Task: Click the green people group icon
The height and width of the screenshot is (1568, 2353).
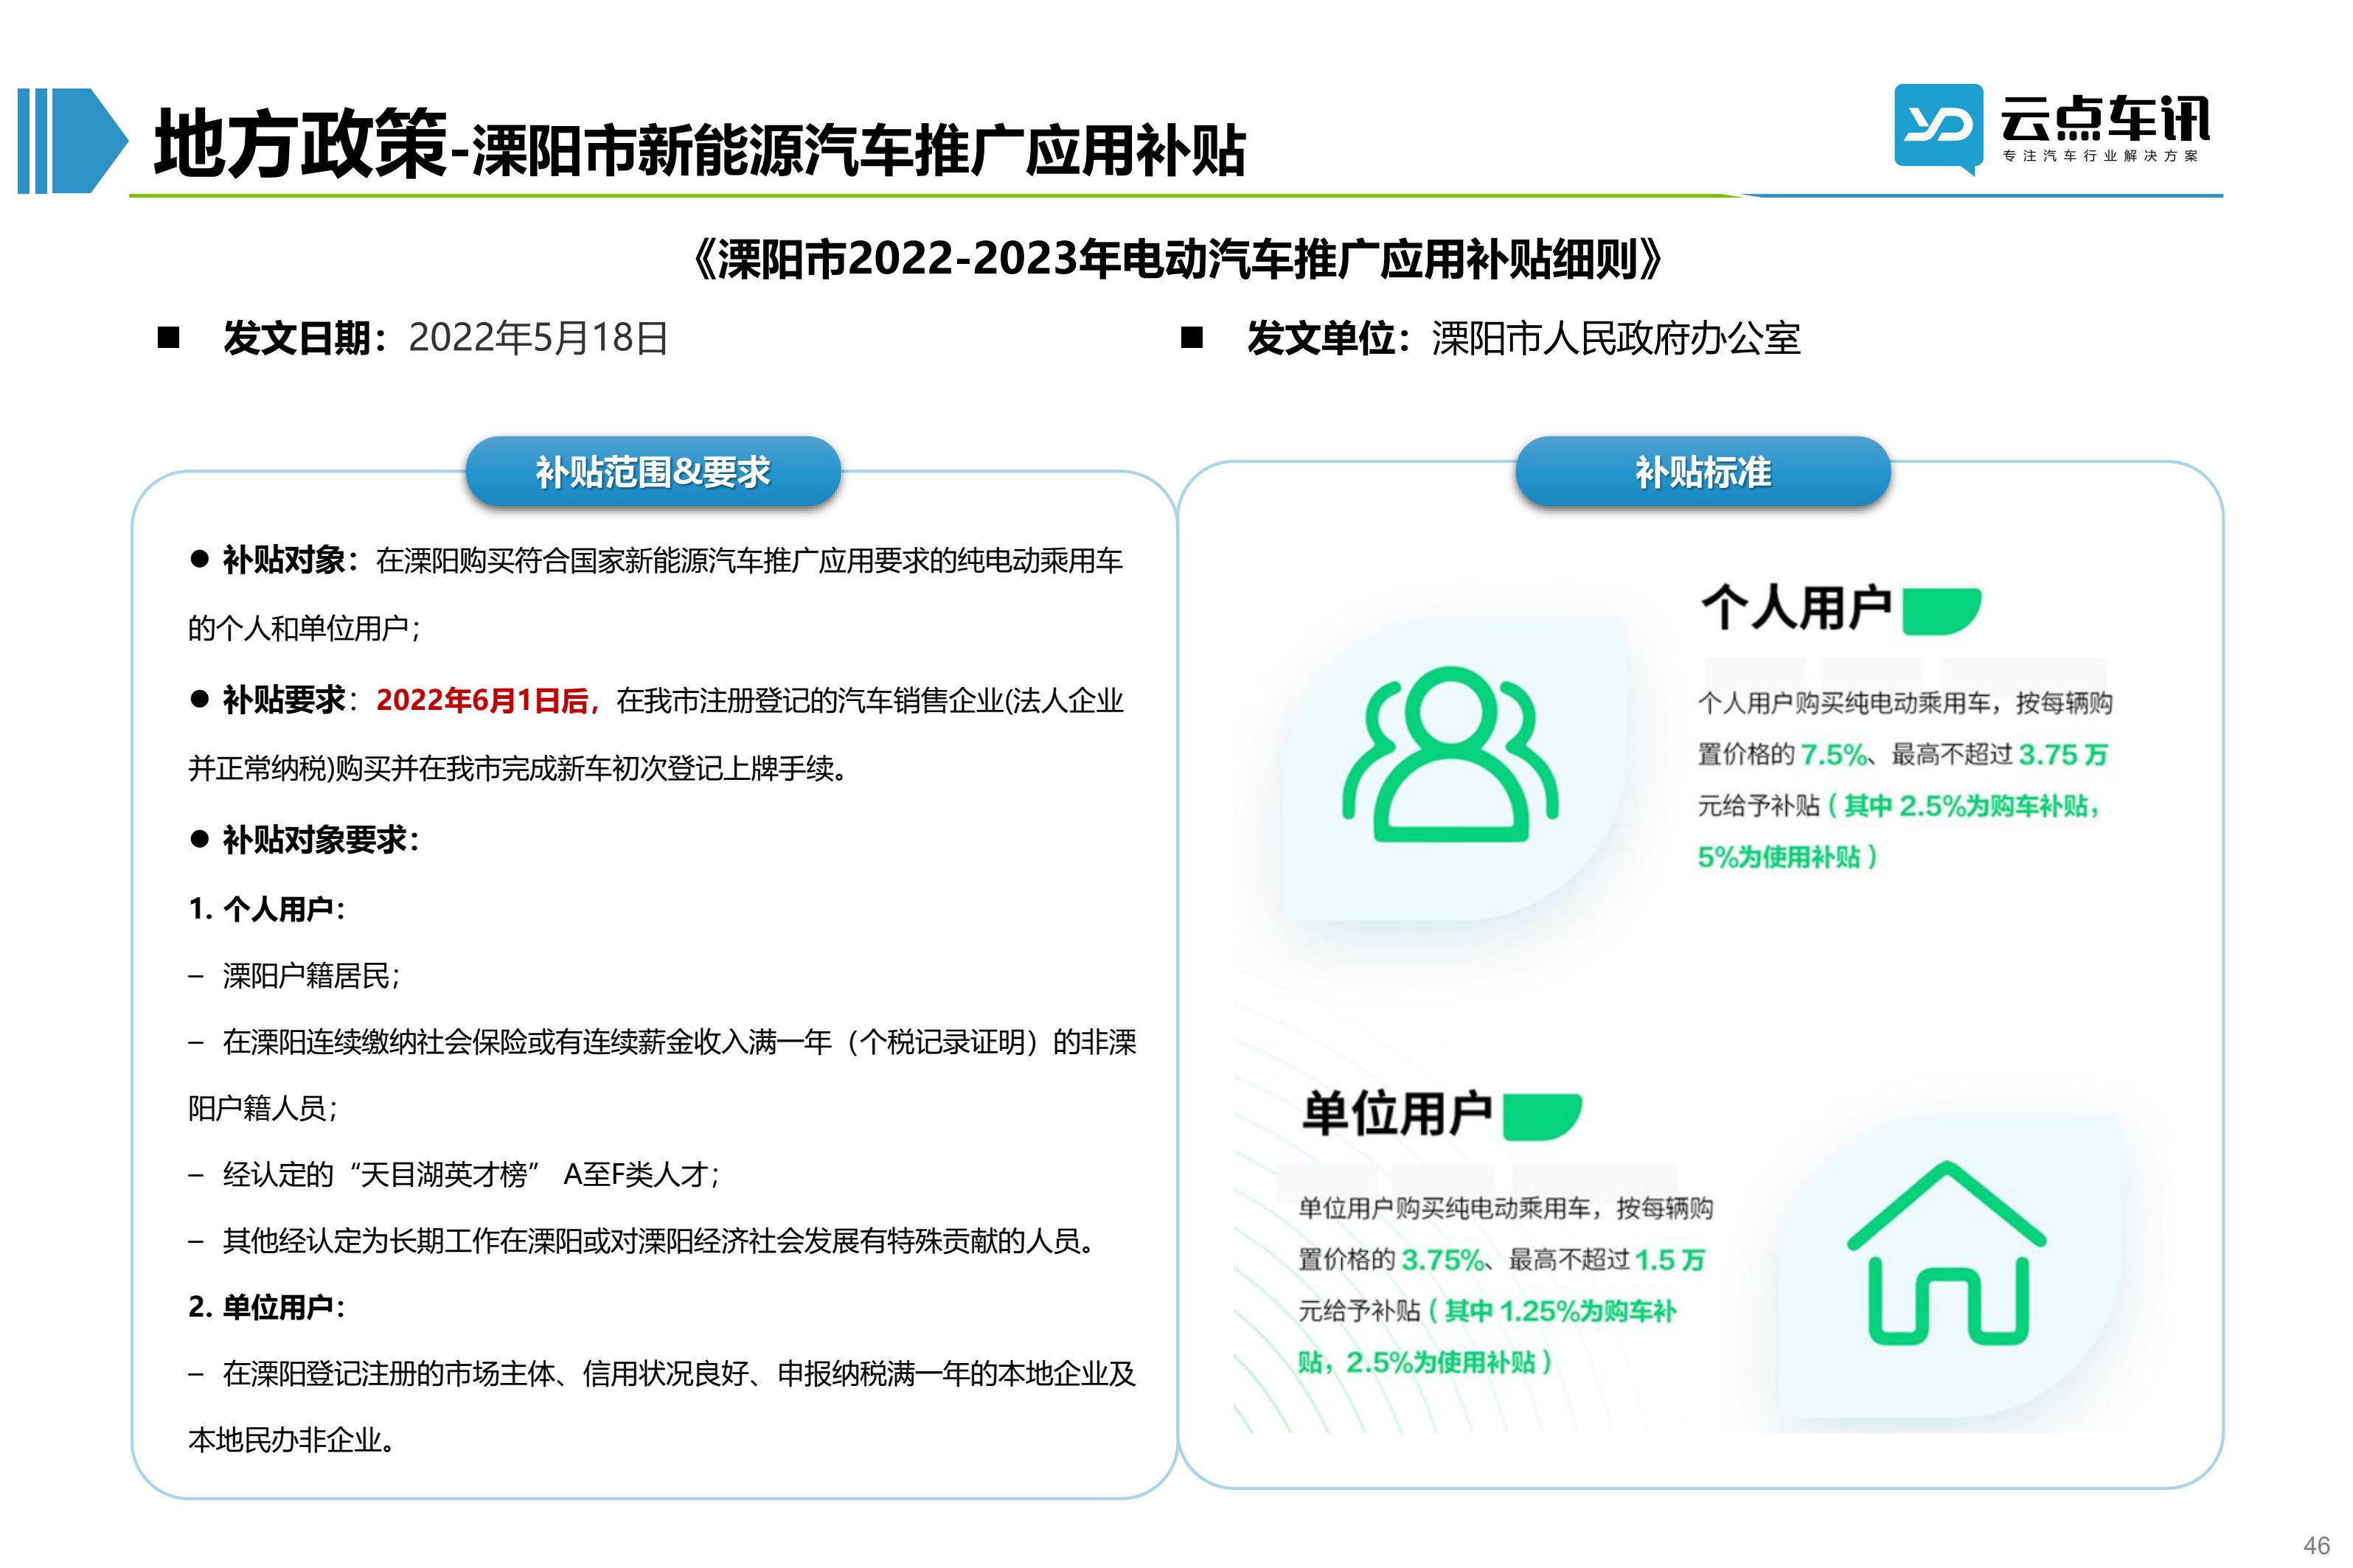Action: [x=1449, y=753]
